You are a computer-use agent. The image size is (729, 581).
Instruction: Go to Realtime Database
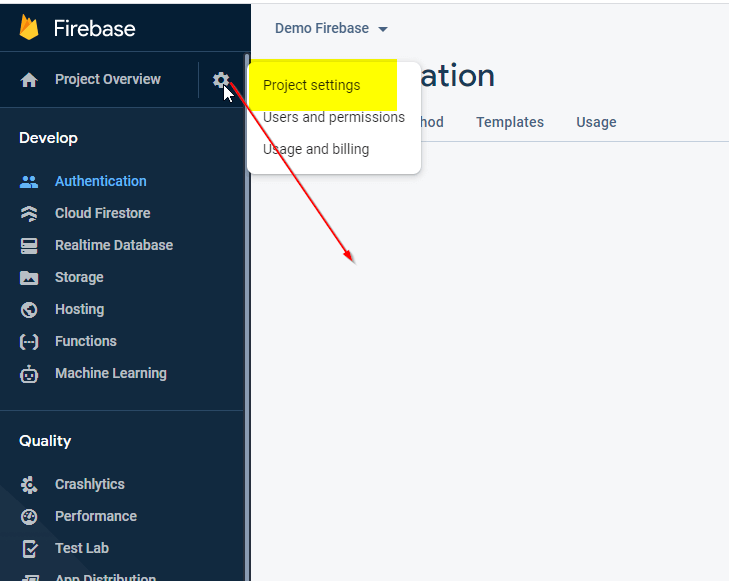tap(114, 245)
